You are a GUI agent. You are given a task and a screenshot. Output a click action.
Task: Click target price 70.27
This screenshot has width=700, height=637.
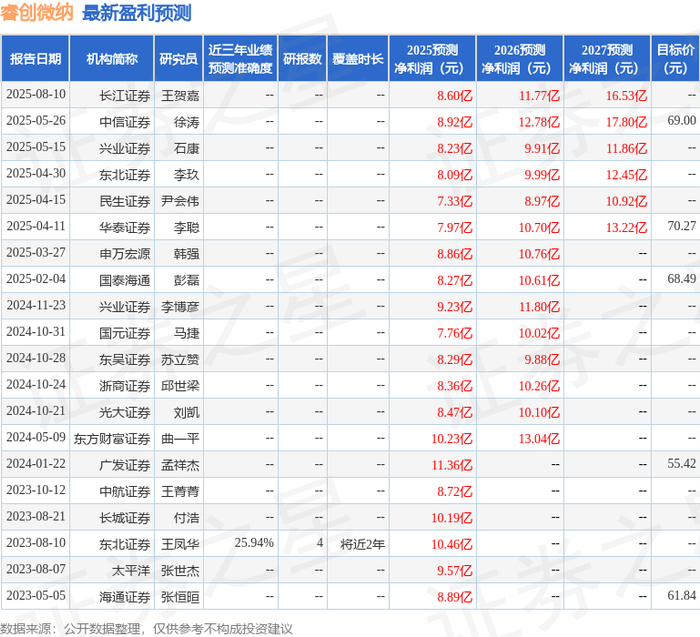(682, 226)
